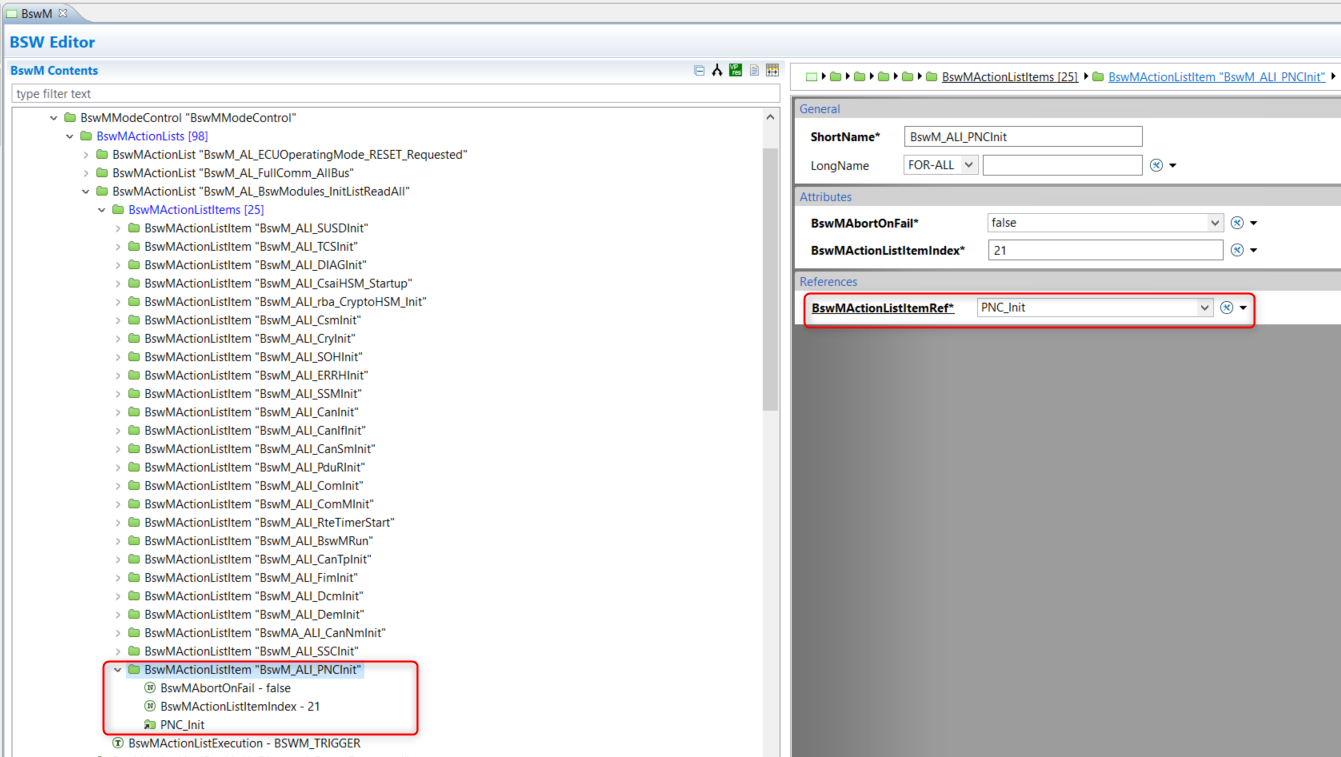Click the folder icon of BswM_ALI_CanInit
Screen dimensions: 1341x757
coord(134,412)
